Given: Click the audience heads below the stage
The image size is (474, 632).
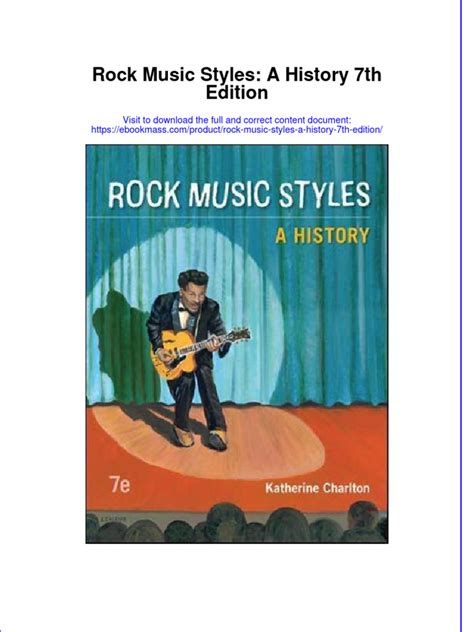Looking at the screenshot, I should pos(237,524).
